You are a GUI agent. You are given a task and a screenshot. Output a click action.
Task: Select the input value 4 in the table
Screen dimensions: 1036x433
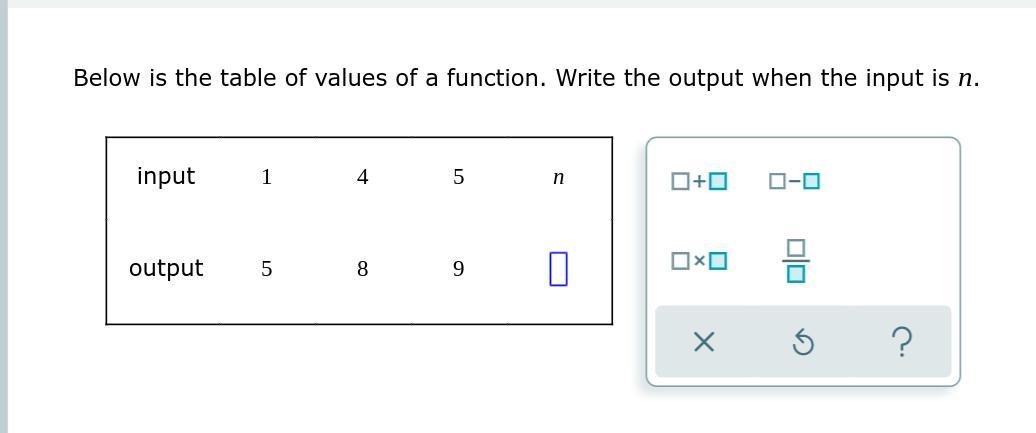pyautogui.click(x=362, y=177)
